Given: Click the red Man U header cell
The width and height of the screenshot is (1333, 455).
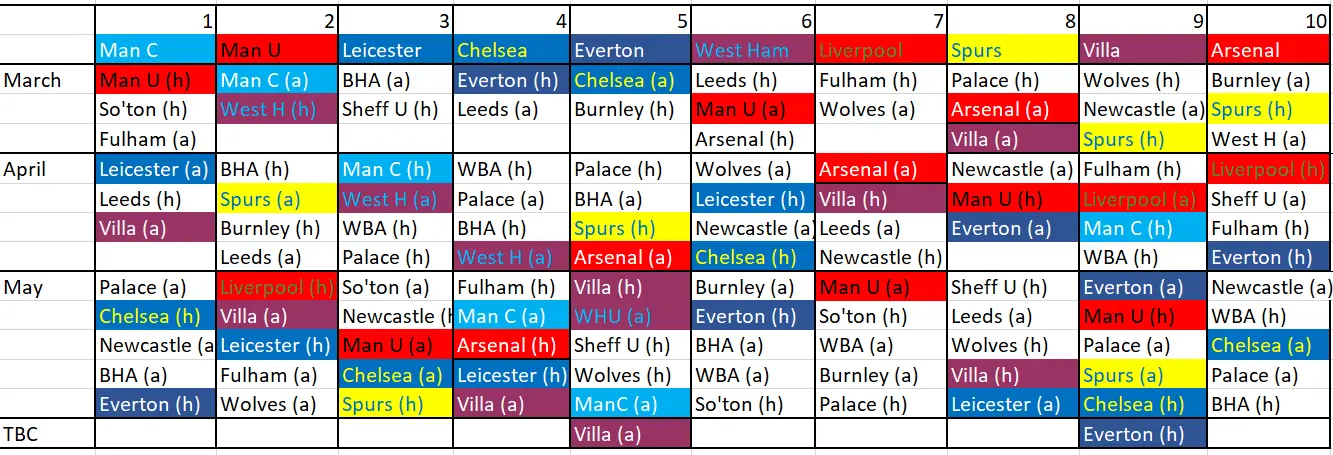Looking at the screenshot, I should (x=277, y=50).
